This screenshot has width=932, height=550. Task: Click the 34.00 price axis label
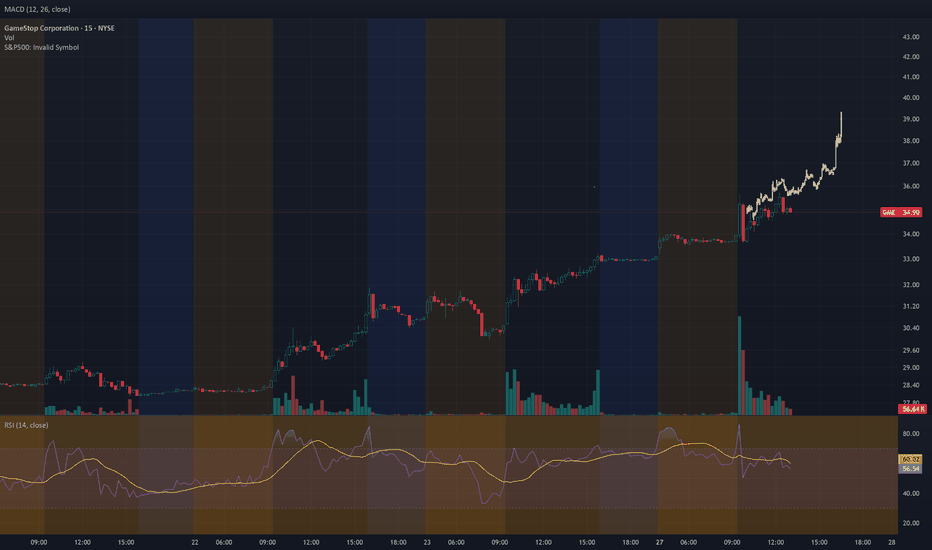911,234
